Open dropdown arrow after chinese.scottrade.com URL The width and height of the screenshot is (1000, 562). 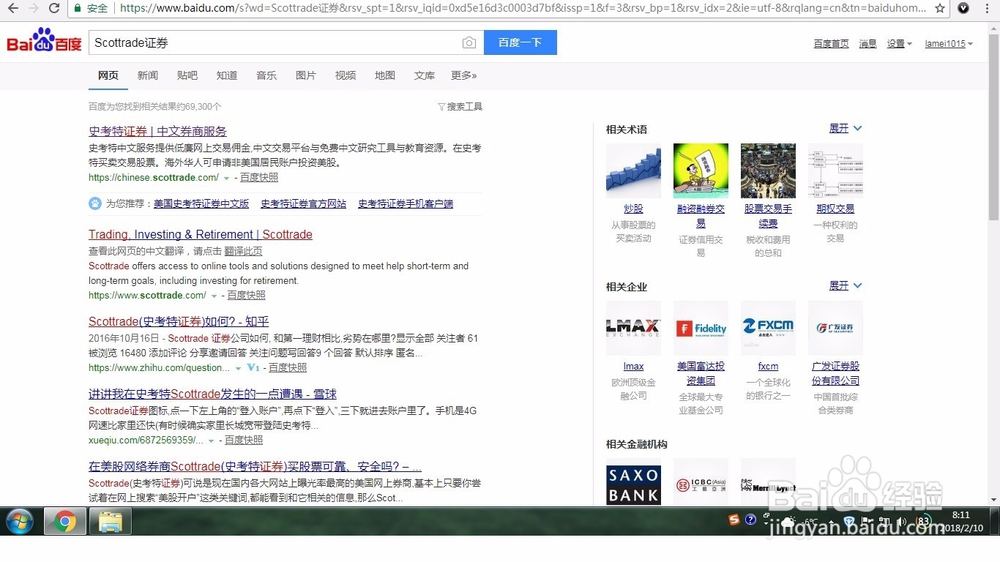coord(226,178)
